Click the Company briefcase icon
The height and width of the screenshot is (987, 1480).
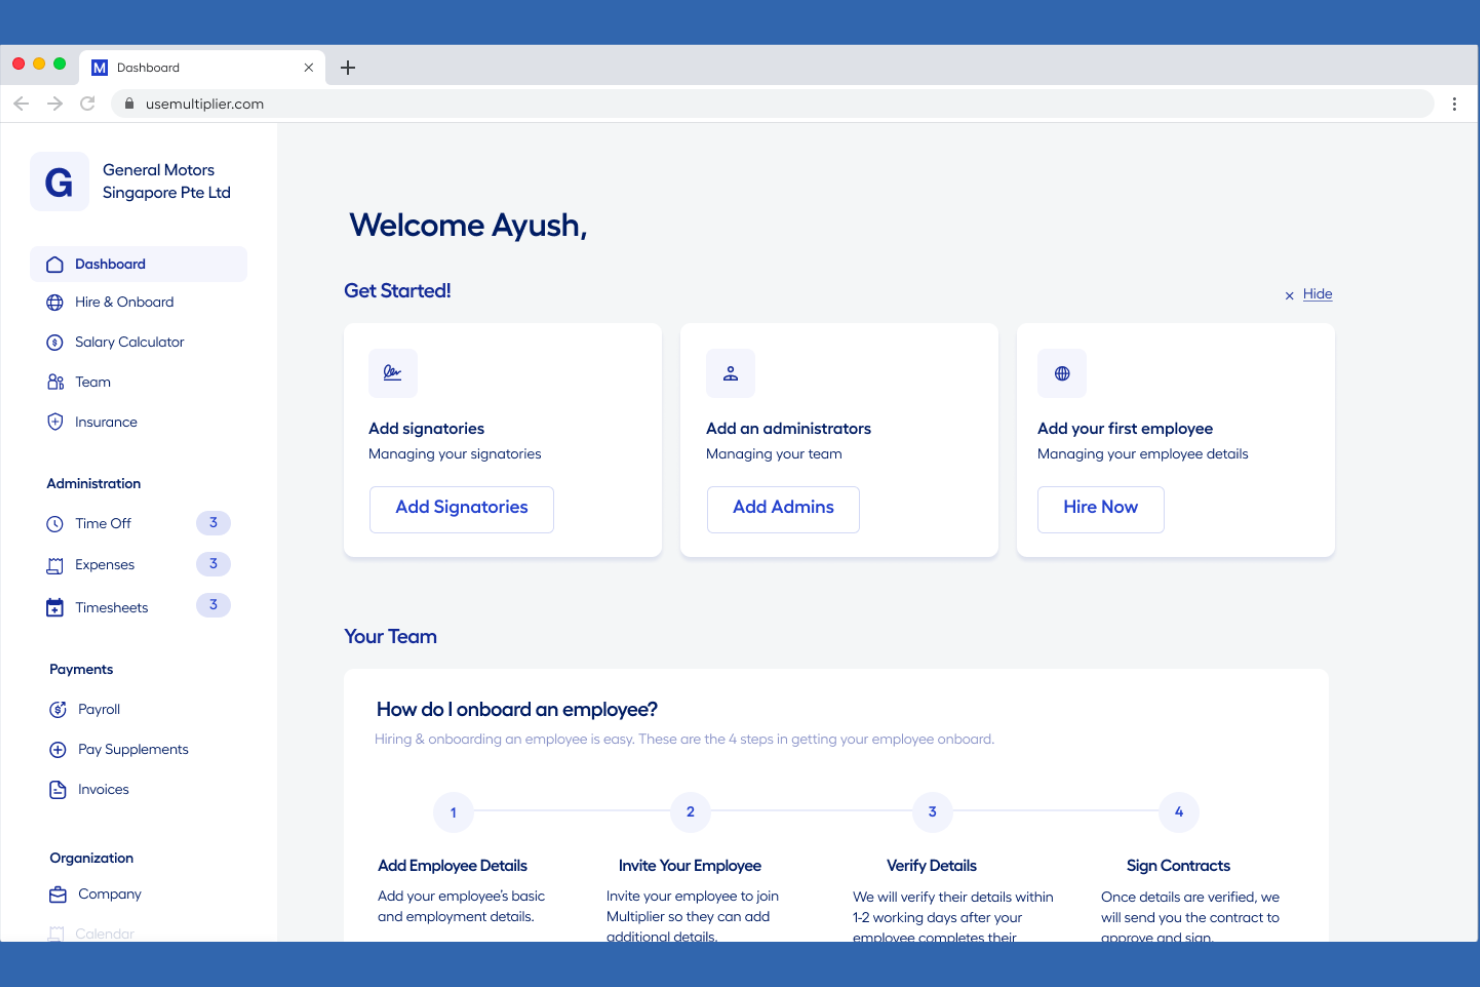click(58, 895)
